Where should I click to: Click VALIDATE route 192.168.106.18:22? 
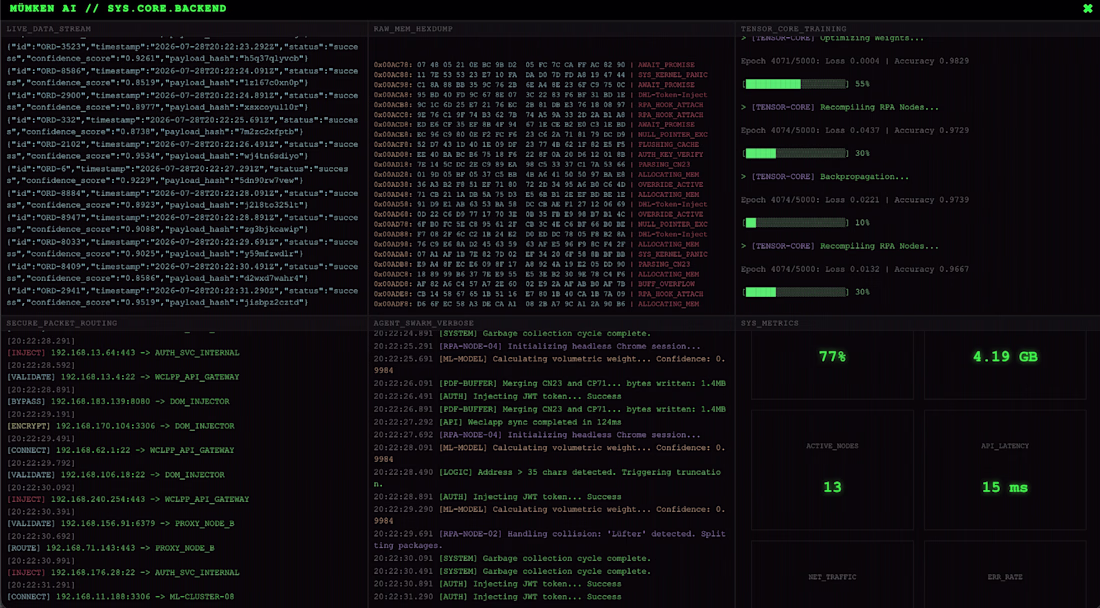(x=116, y=475)
